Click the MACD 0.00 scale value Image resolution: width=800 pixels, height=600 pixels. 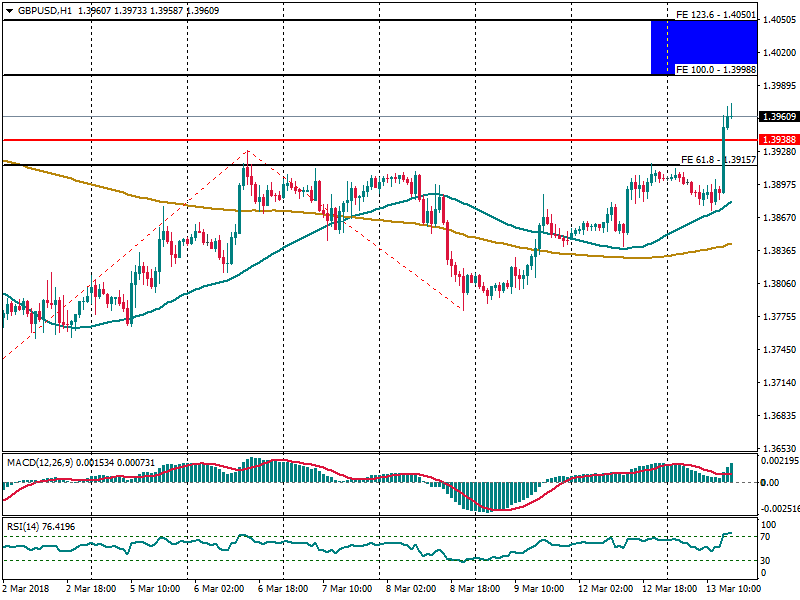pyautogui.click(x=772, y=483)
